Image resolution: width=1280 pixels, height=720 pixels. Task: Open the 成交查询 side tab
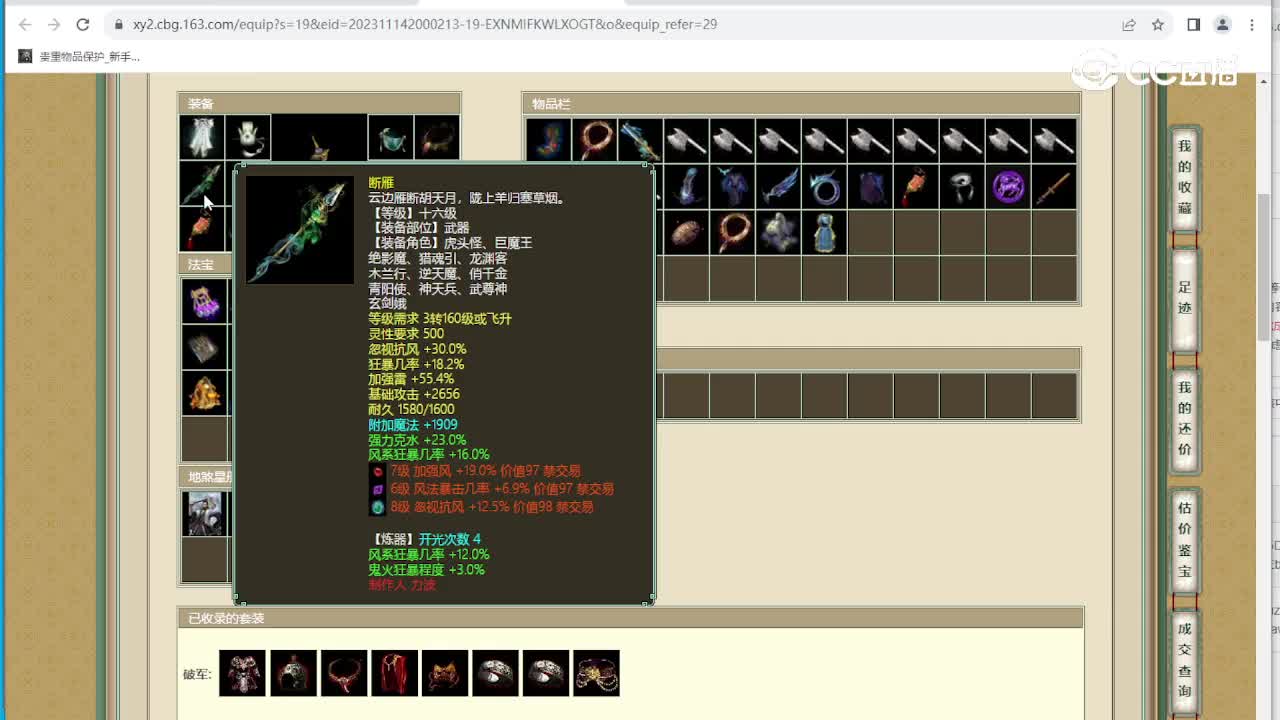(x=1184, y=660)
